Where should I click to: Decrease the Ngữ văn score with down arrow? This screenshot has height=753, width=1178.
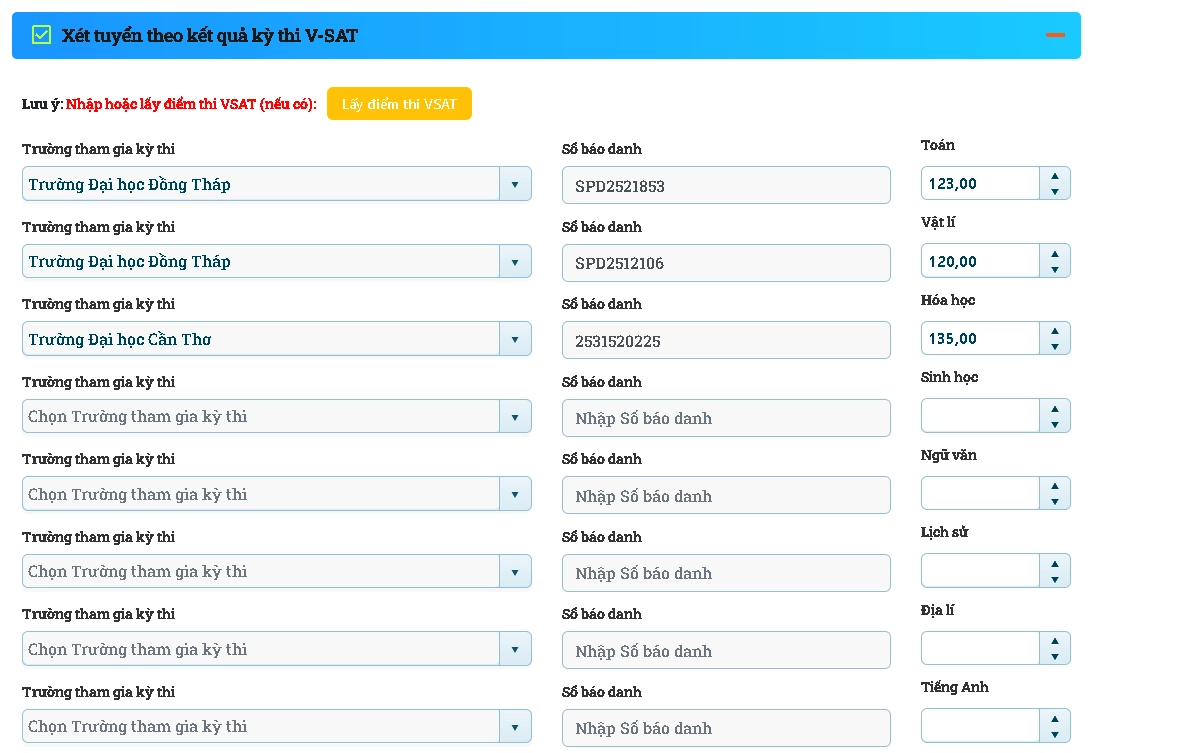pyautogui.click(x=1055, y=502)
